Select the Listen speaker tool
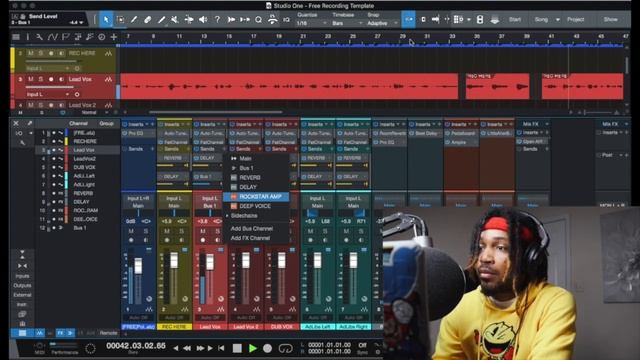This screenshot has width=640, height=360. point(203,20)
